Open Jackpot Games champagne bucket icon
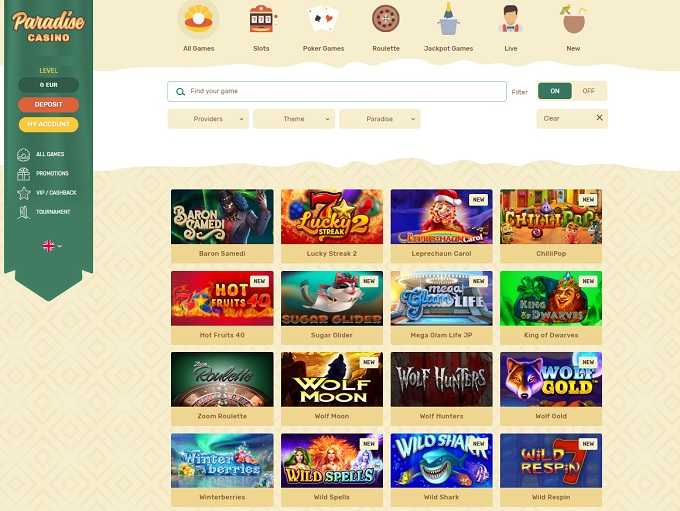This screenshot has width=680, height=511. pos(448,19)
